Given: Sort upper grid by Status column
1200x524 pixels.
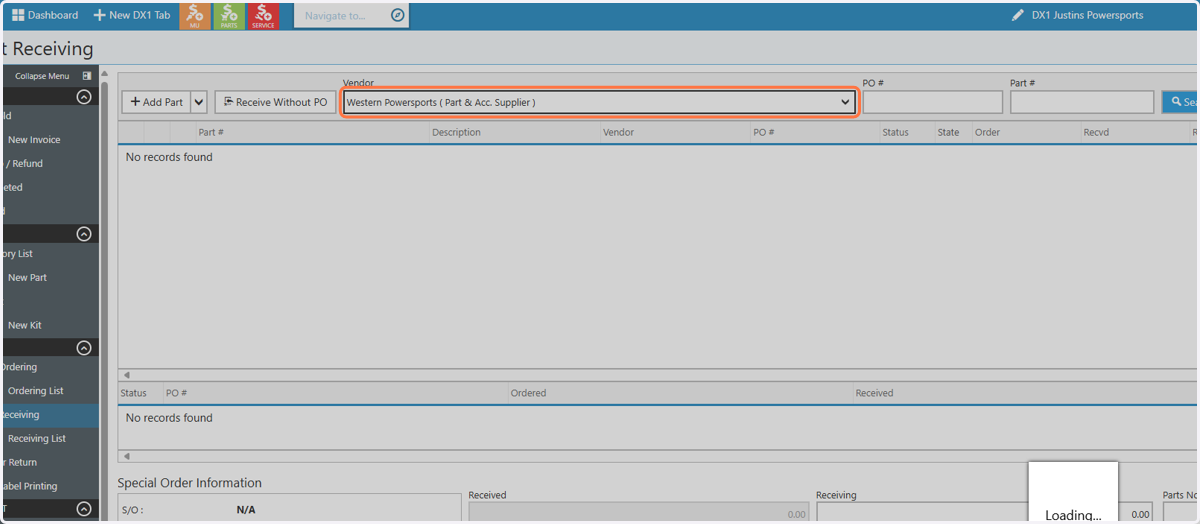Looking at the screenshot, I should click(x=895, y=132).
